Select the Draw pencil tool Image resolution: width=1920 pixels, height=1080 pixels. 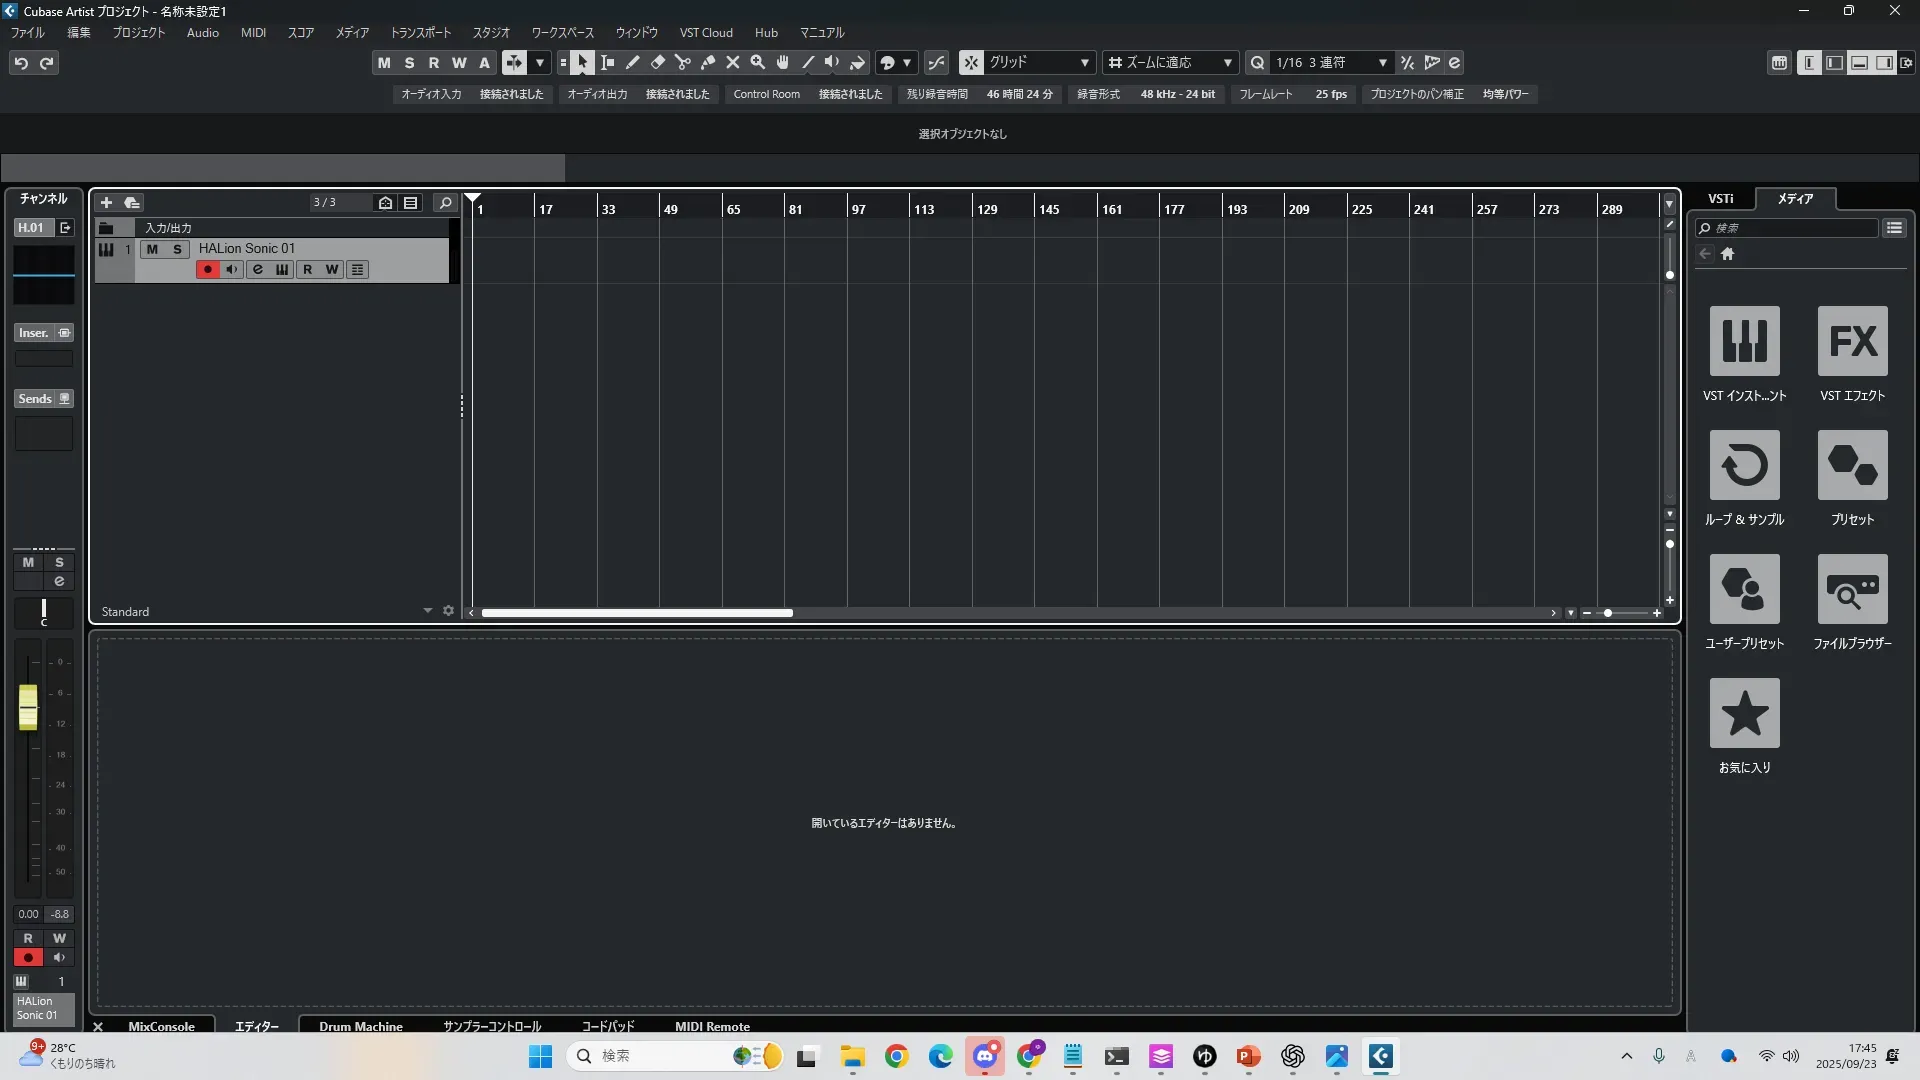coord(632,62)
